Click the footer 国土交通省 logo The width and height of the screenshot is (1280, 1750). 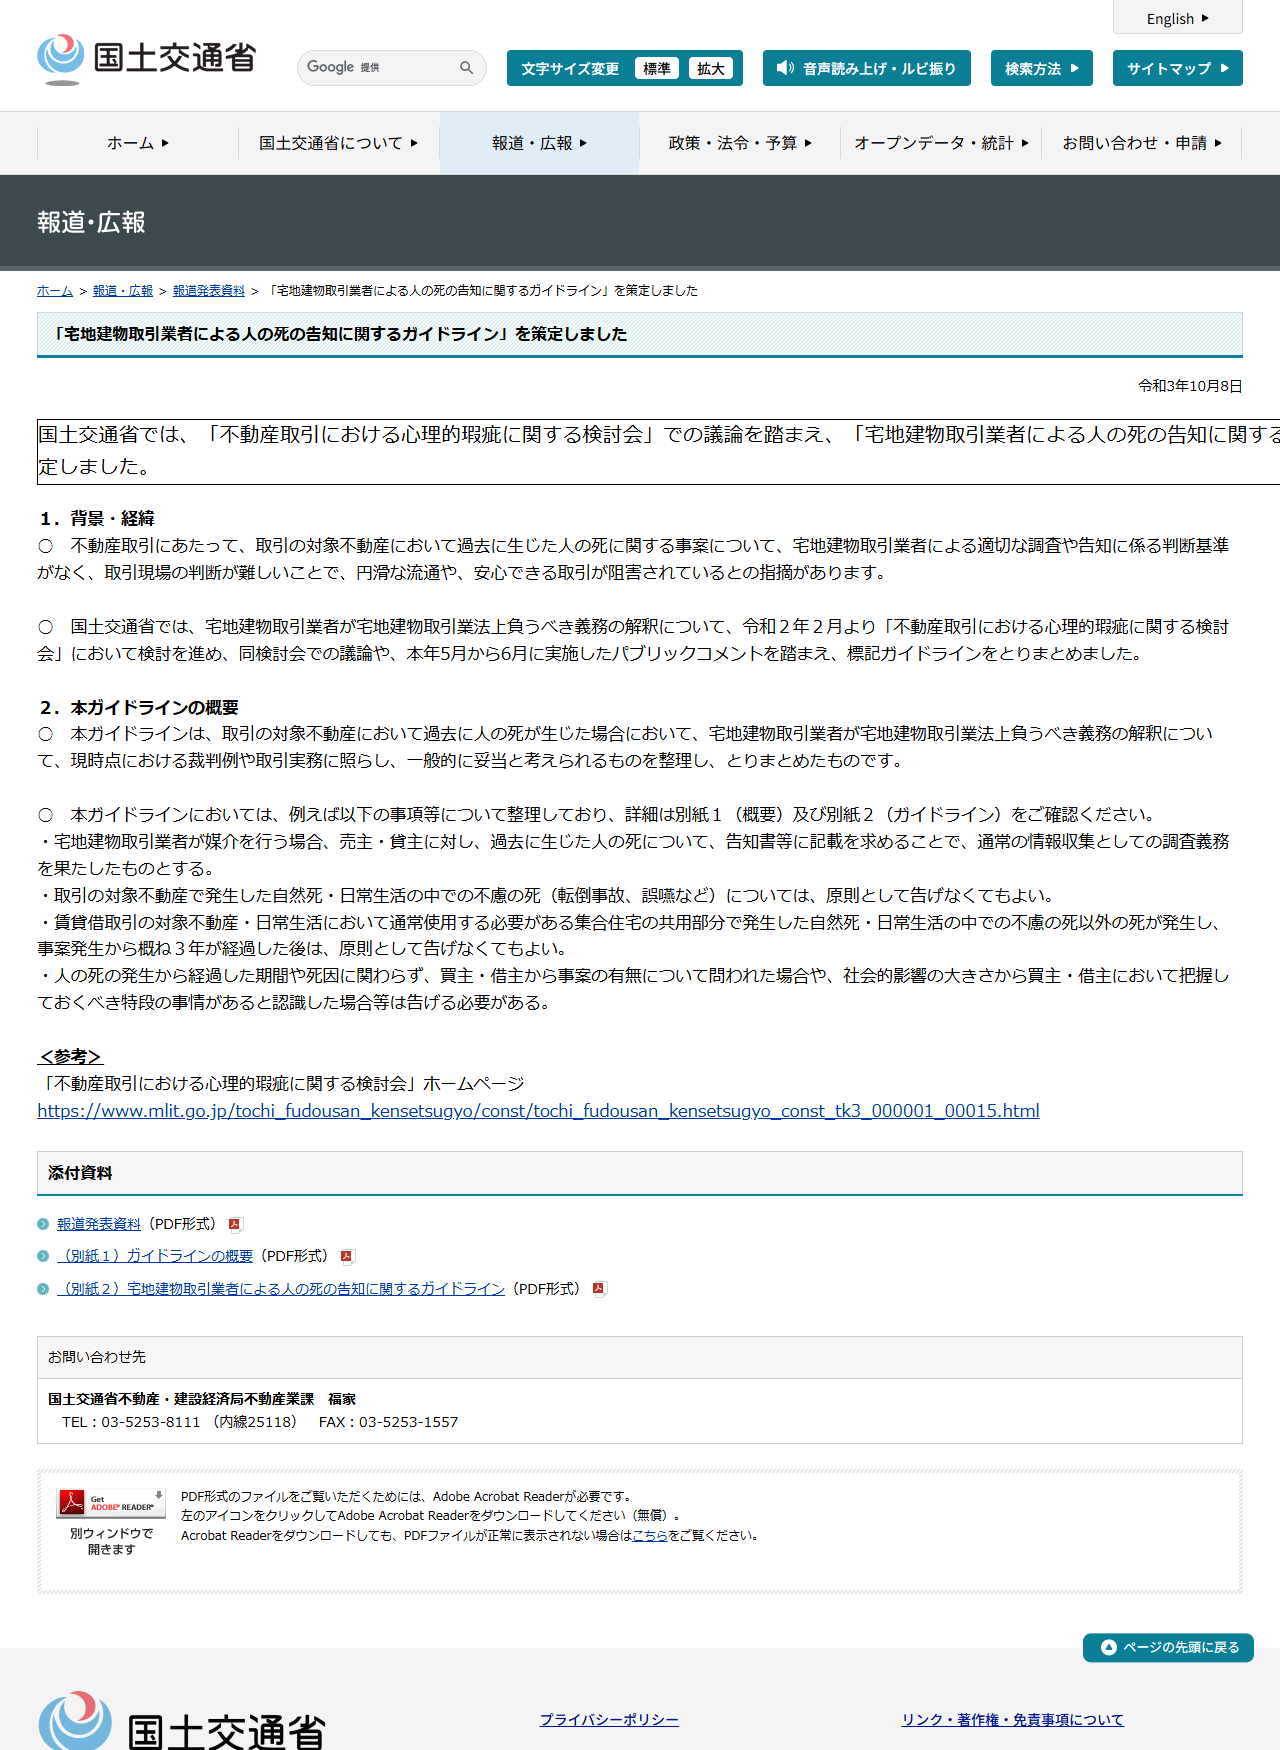182,1720
